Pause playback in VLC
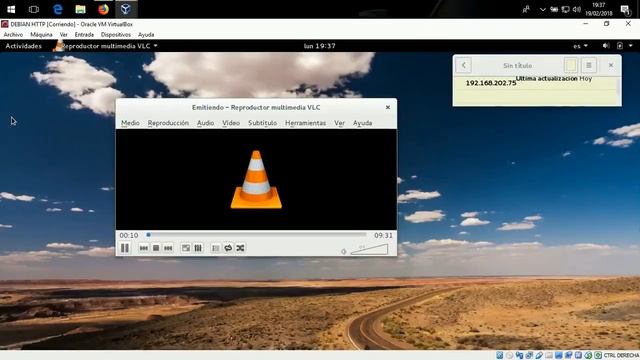 [125, 248]
